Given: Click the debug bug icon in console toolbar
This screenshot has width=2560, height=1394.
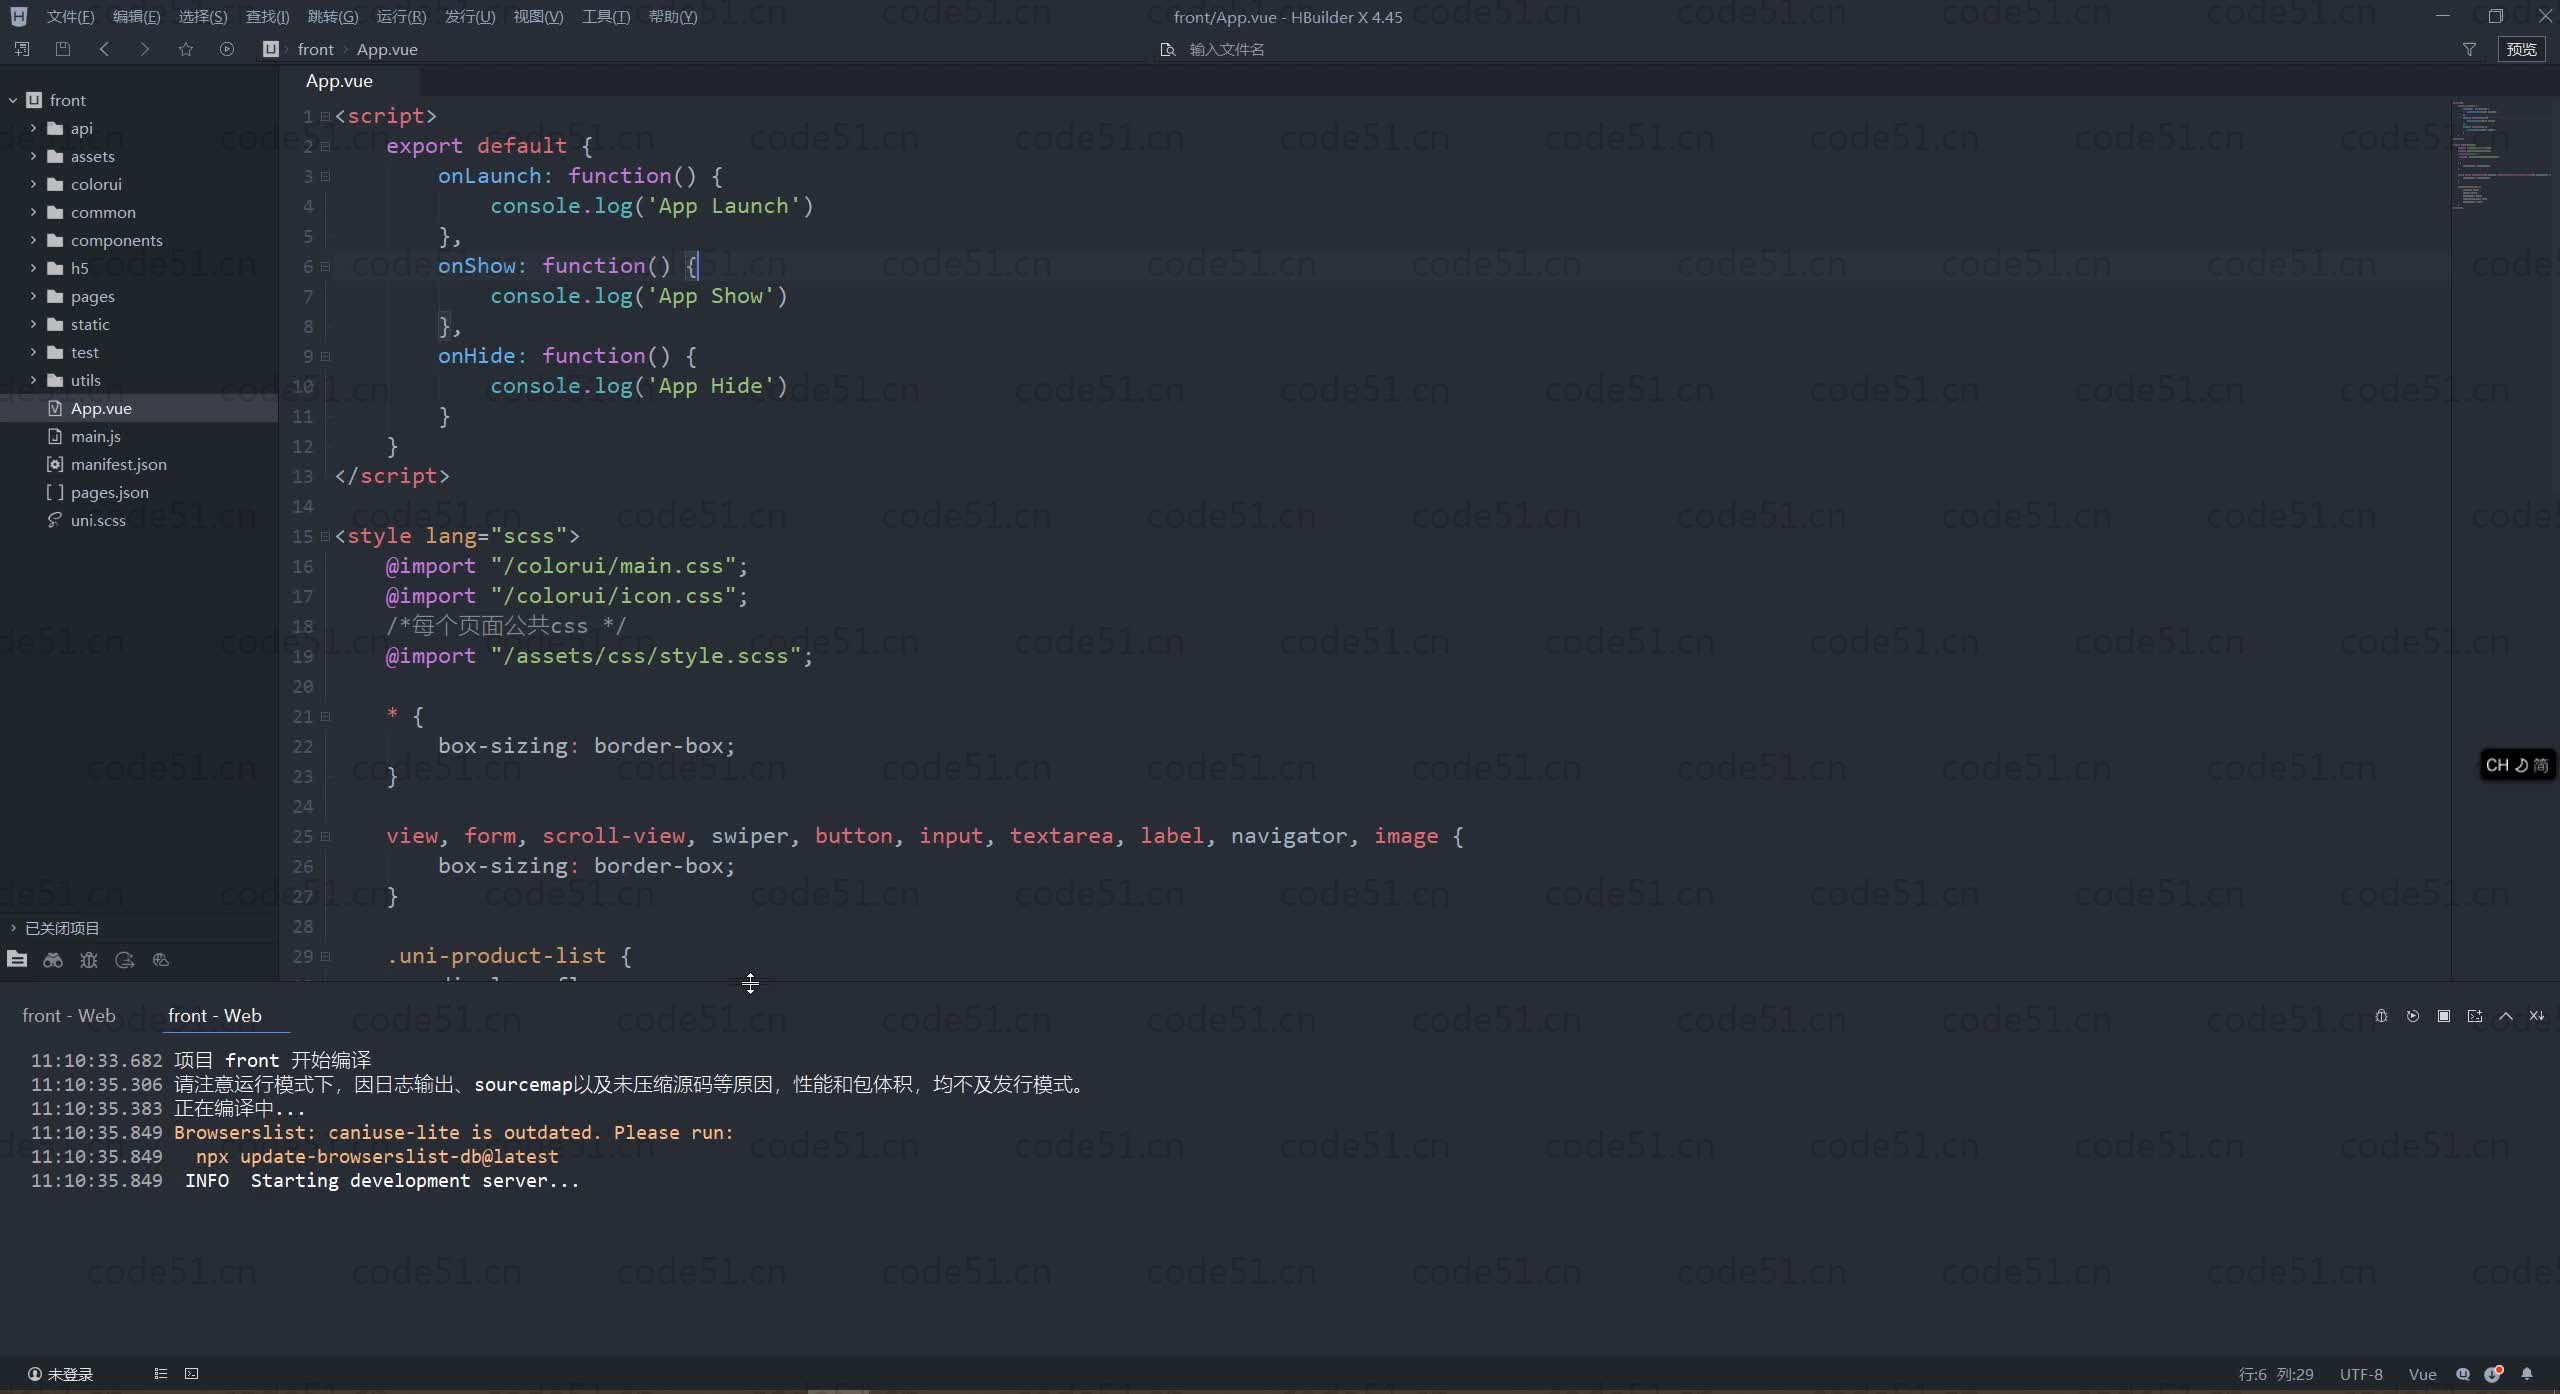Looking at the screenshot, I should 2381,1016.
